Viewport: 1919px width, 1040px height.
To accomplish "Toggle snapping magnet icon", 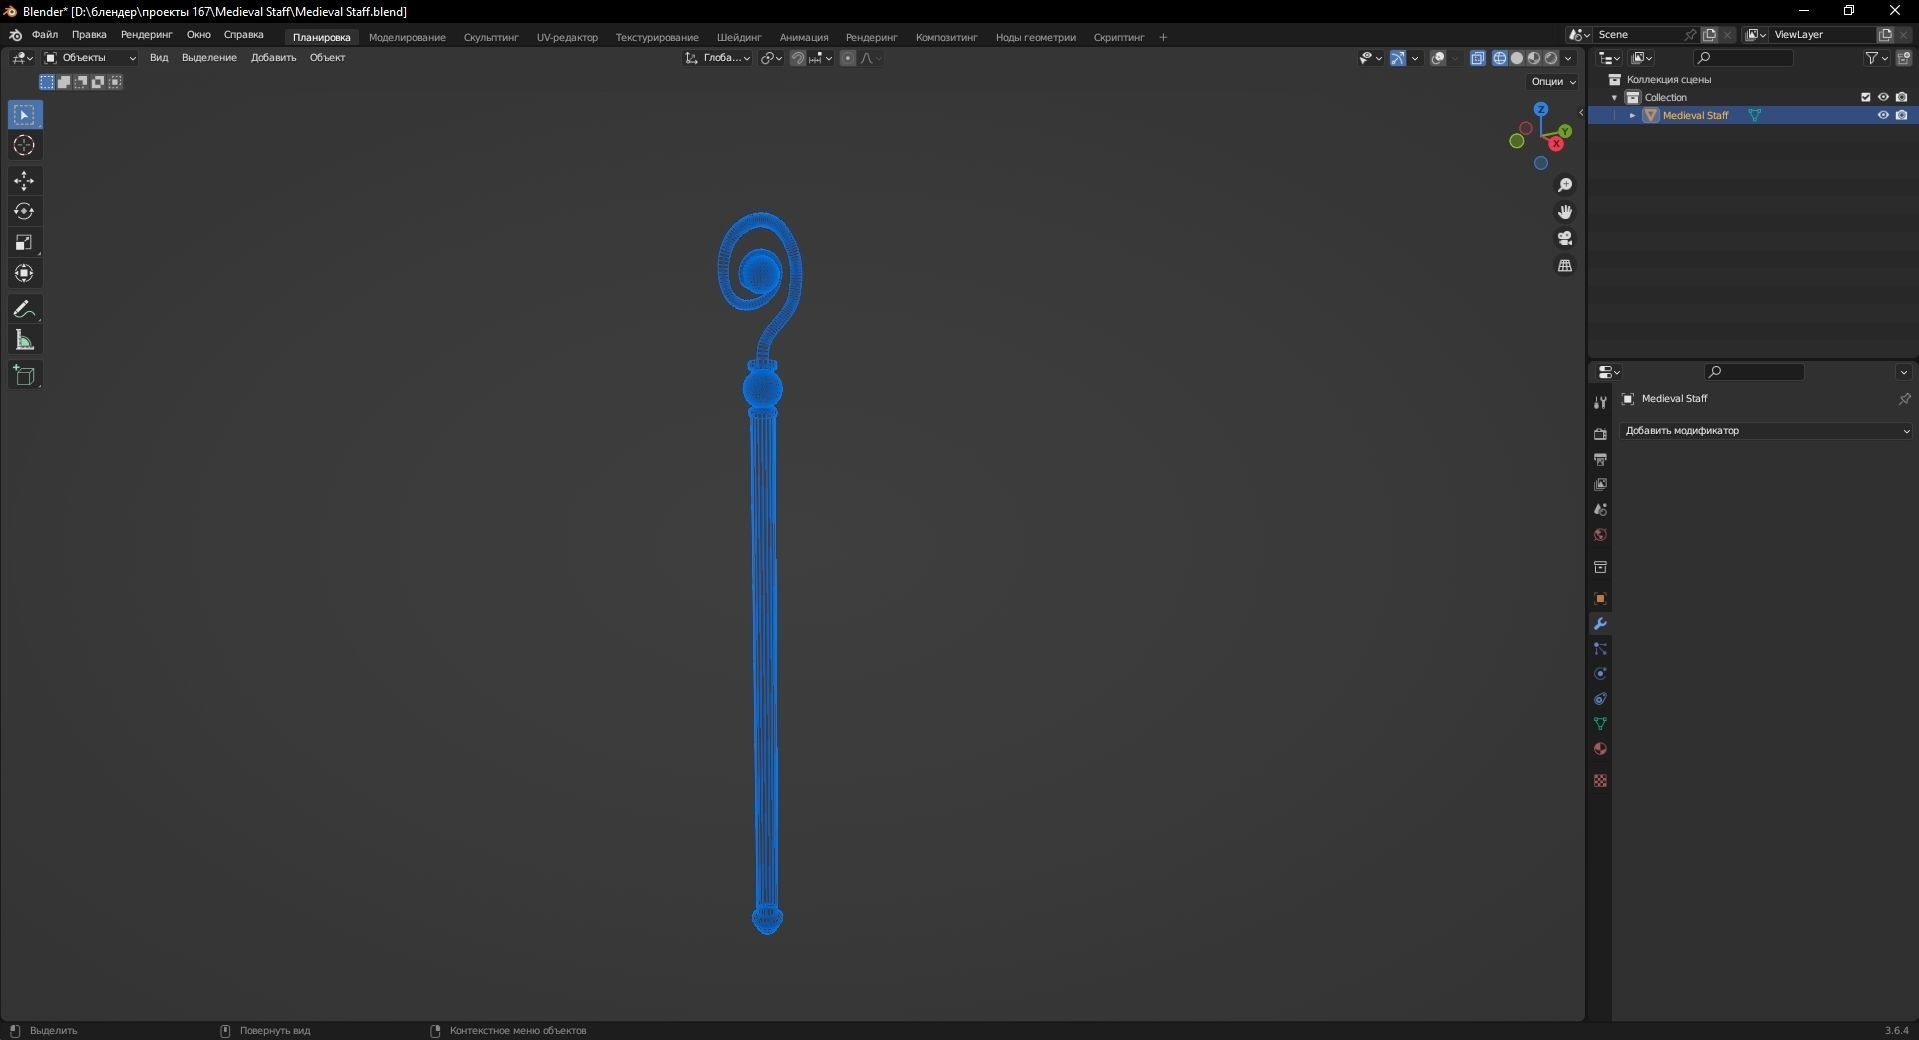I will coord(798,58).
